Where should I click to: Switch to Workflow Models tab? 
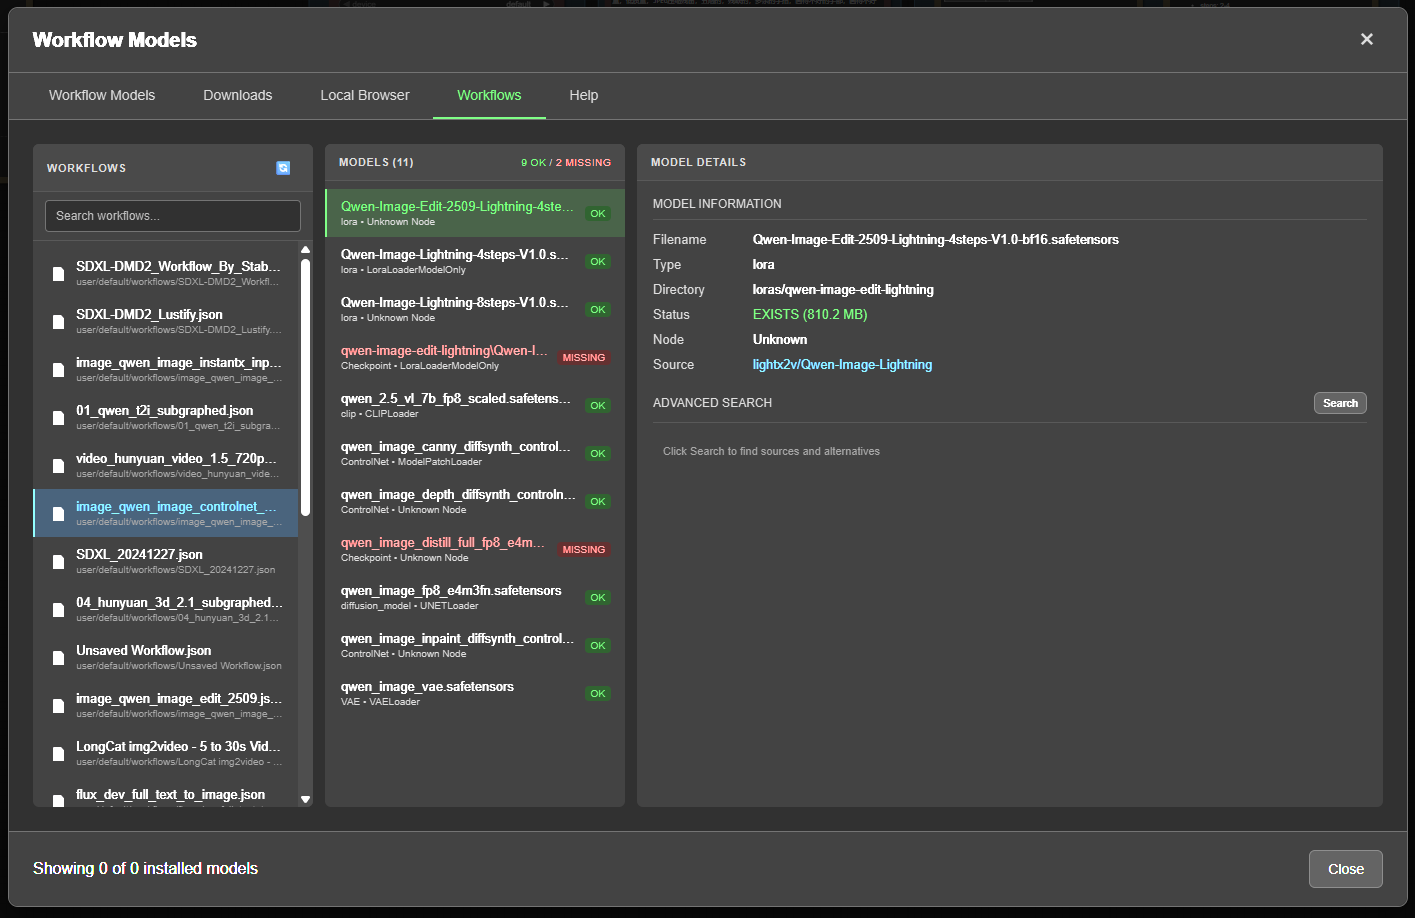coord(102,95)
